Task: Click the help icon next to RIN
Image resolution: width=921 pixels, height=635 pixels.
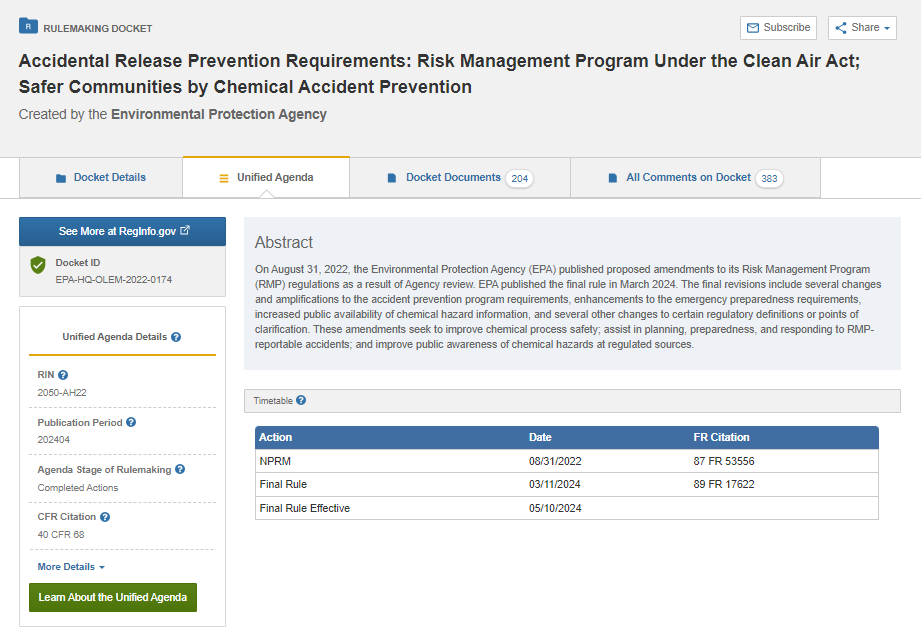Action: 63,375
